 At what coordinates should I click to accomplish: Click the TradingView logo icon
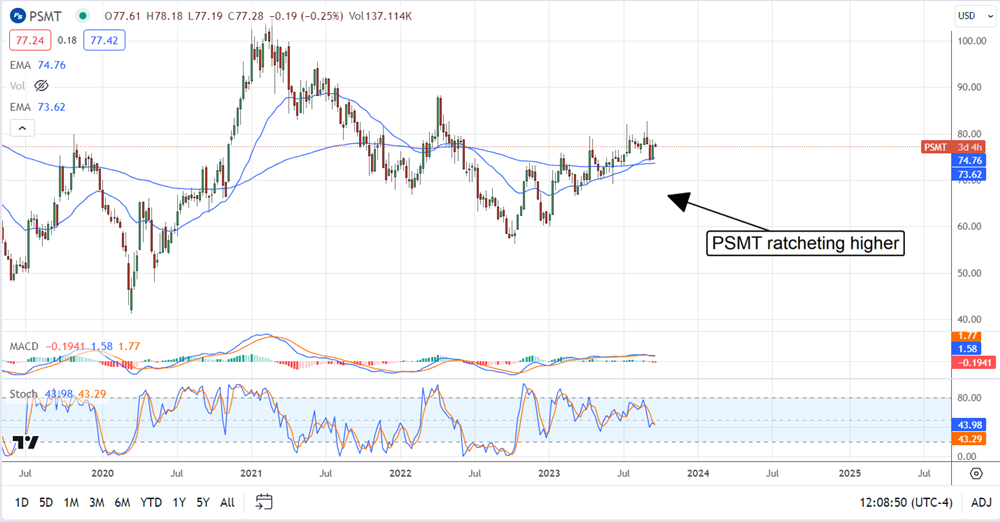pyautogui.click(x=26, y=442)
